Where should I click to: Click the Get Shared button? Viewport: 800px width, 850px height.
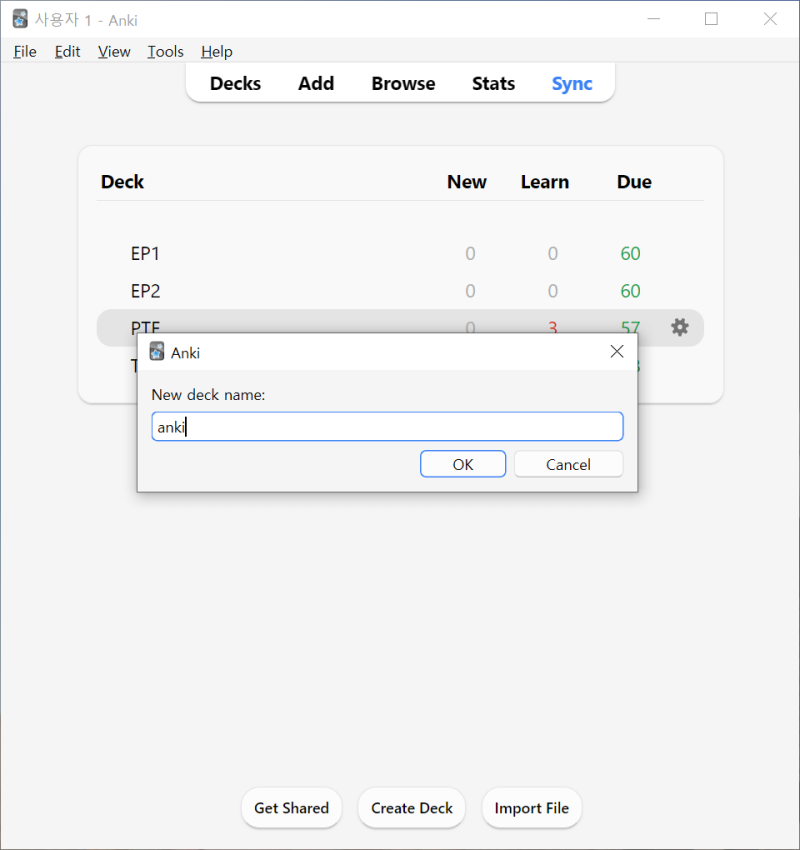coord(292,808)
